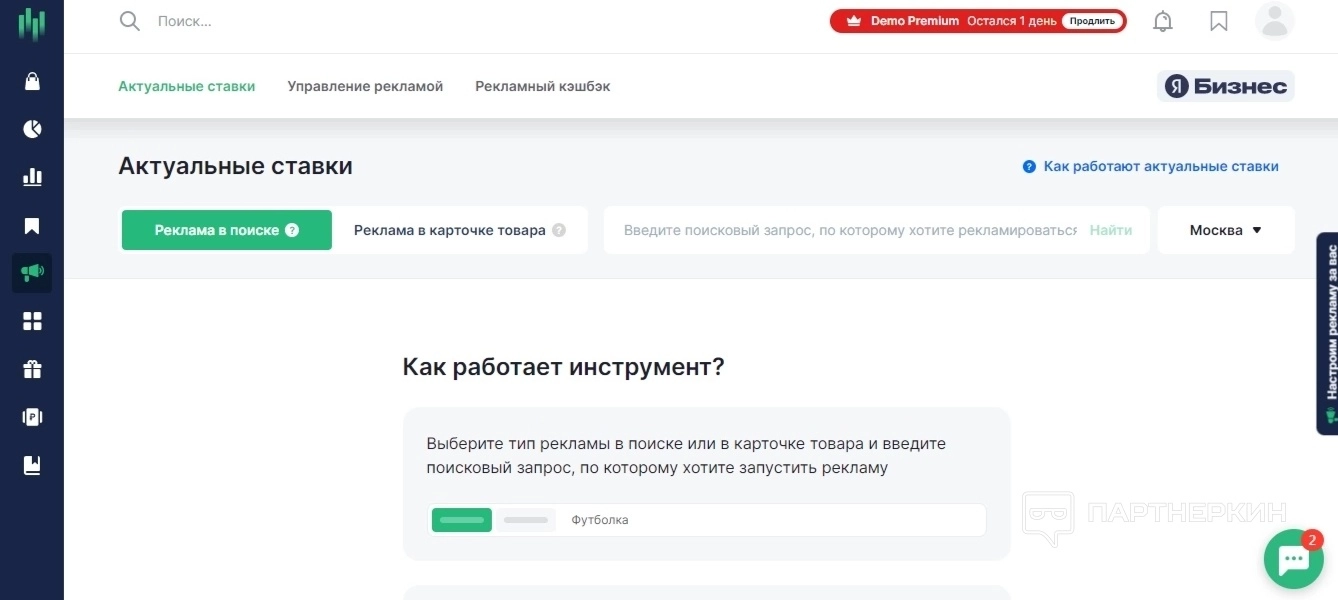The height and width of the screenshot is (600, 1338).
Task: Open the chat widget button
Action: pyautogui.click(x=1294, y=559)
